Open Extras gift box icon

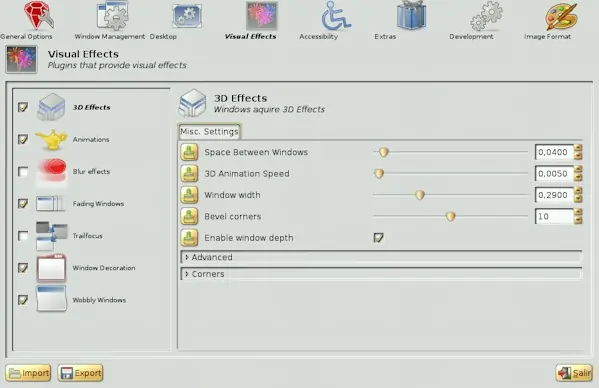(x=411, y=16)
